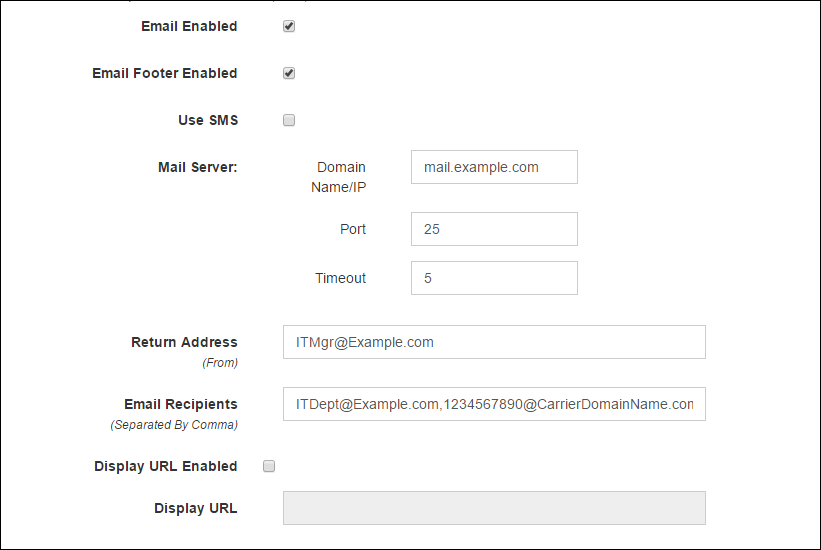Screen dimensions: 821x550
Task: Select the Timeout input box
Action: pos(494,278)
